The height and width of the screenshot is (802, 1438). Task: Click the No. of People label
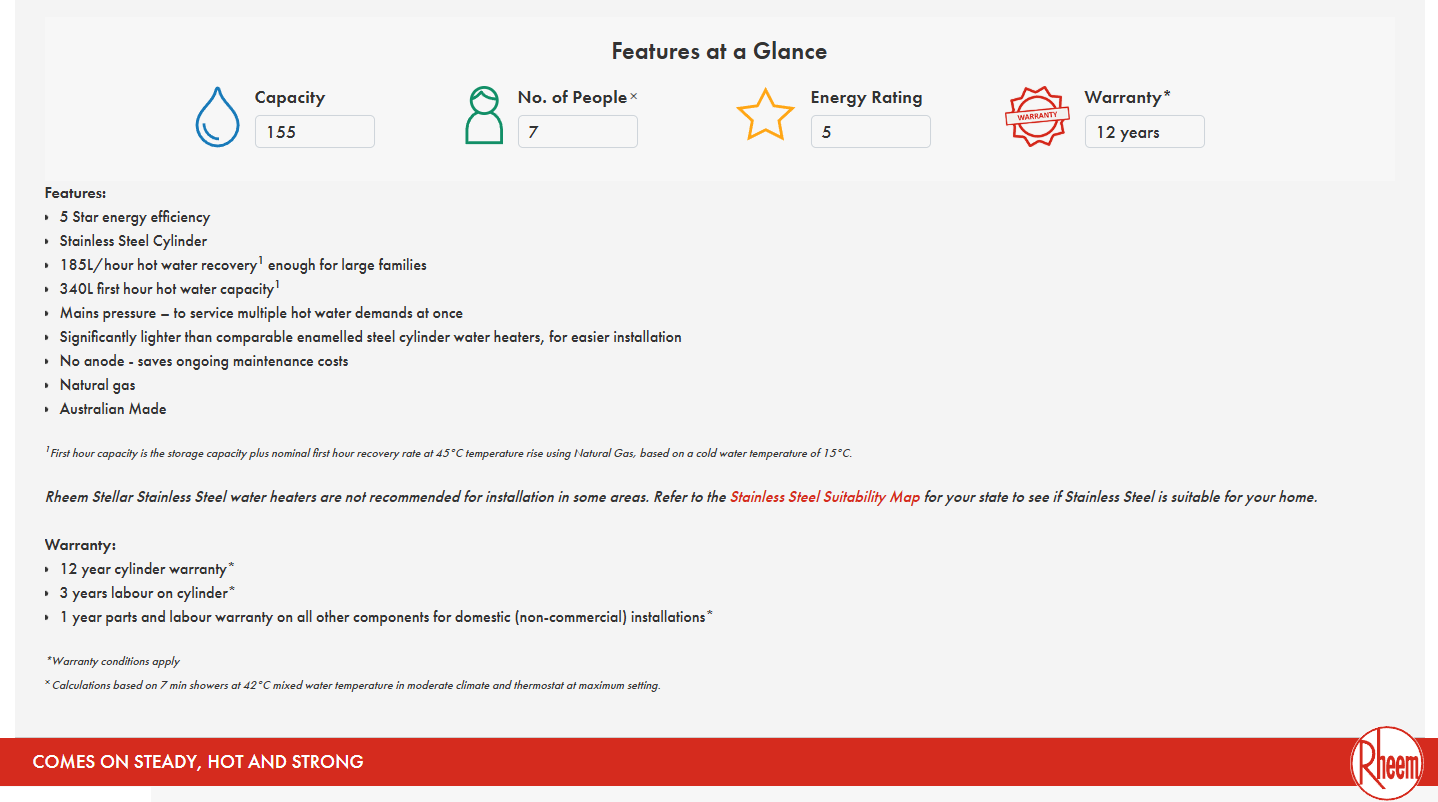[x=573, y=98]
